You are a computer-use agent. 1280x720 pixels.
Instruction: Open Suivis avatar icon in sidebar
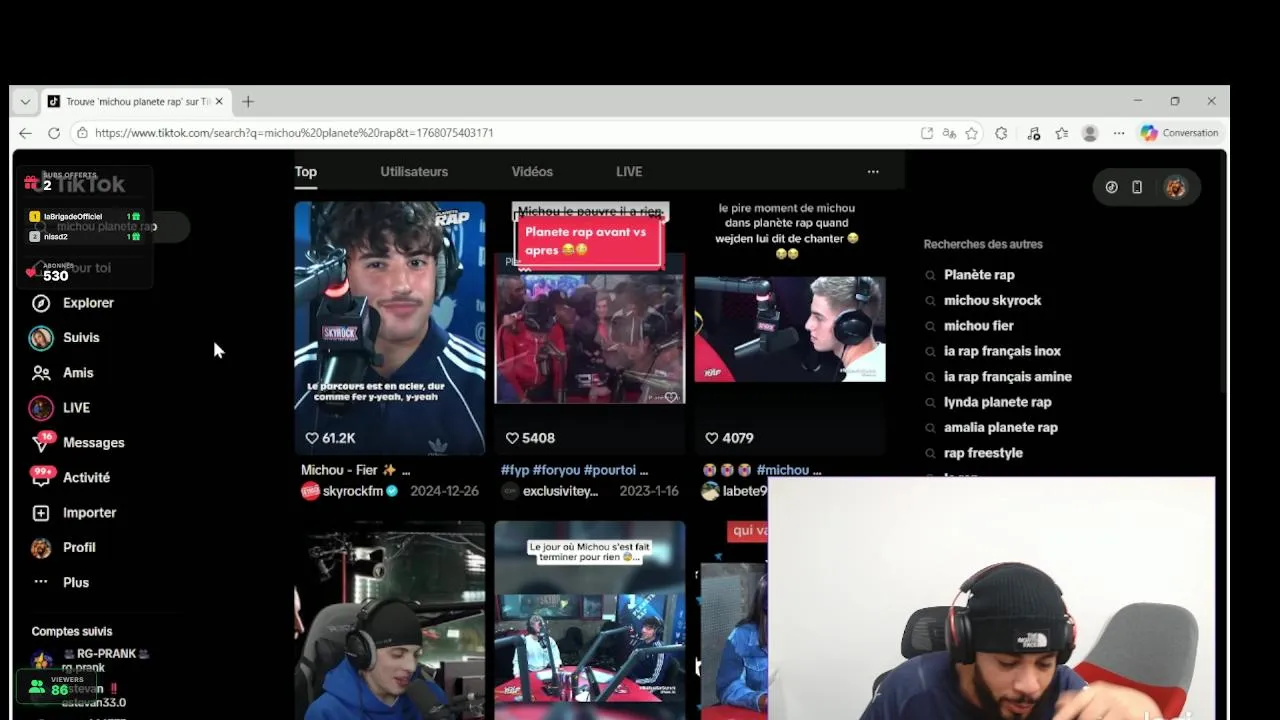[x=41, y=338]
